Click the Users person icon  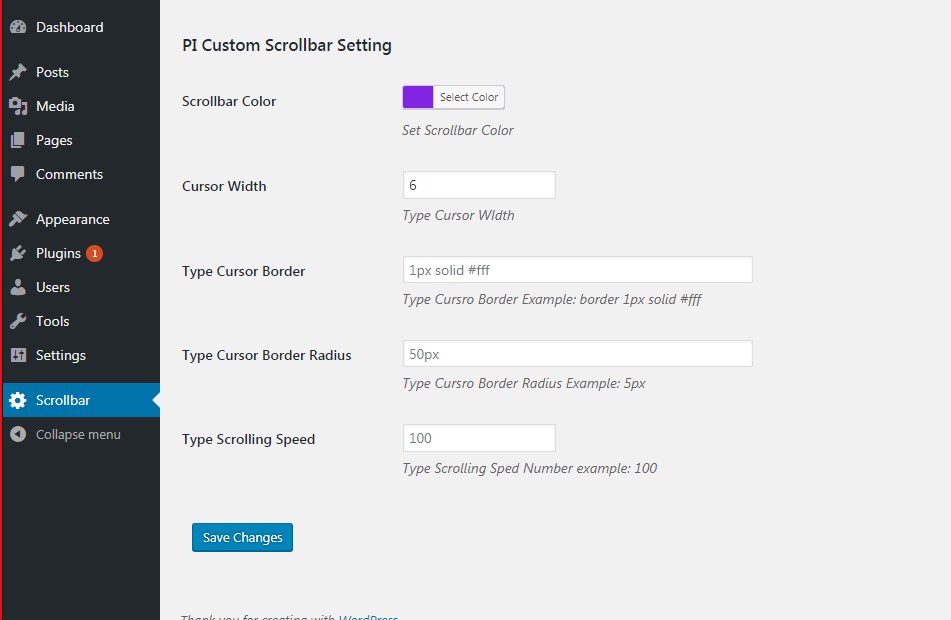(x=18, y=287)
